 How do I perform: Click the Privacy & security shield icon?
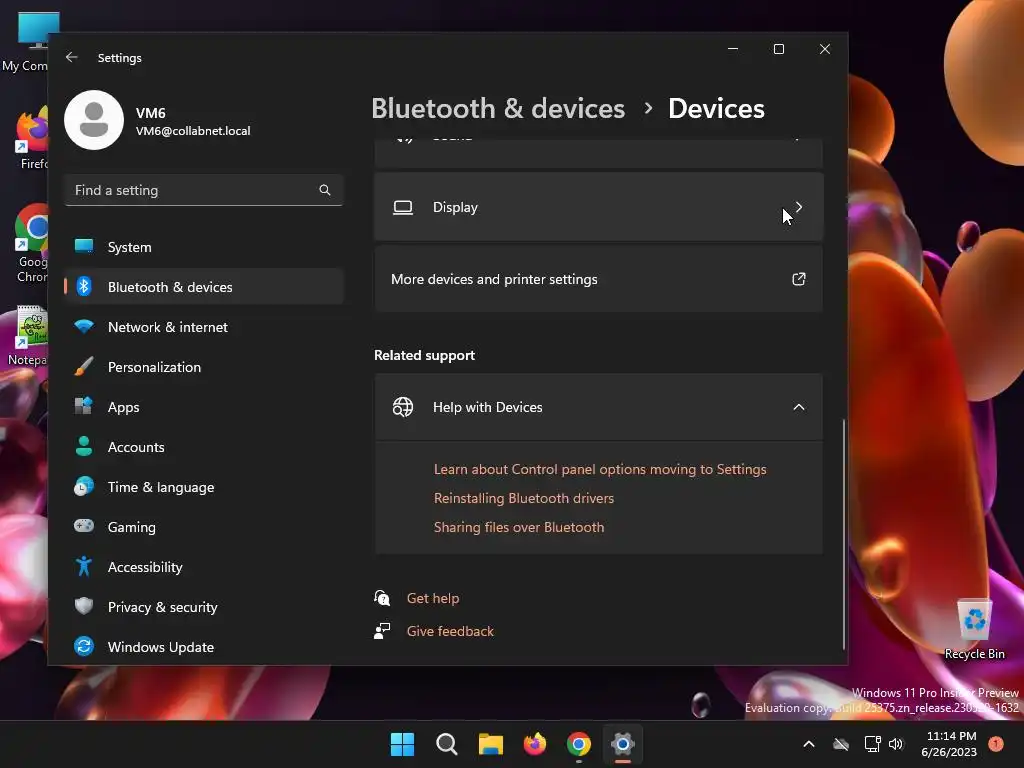[x=84, y=606]
